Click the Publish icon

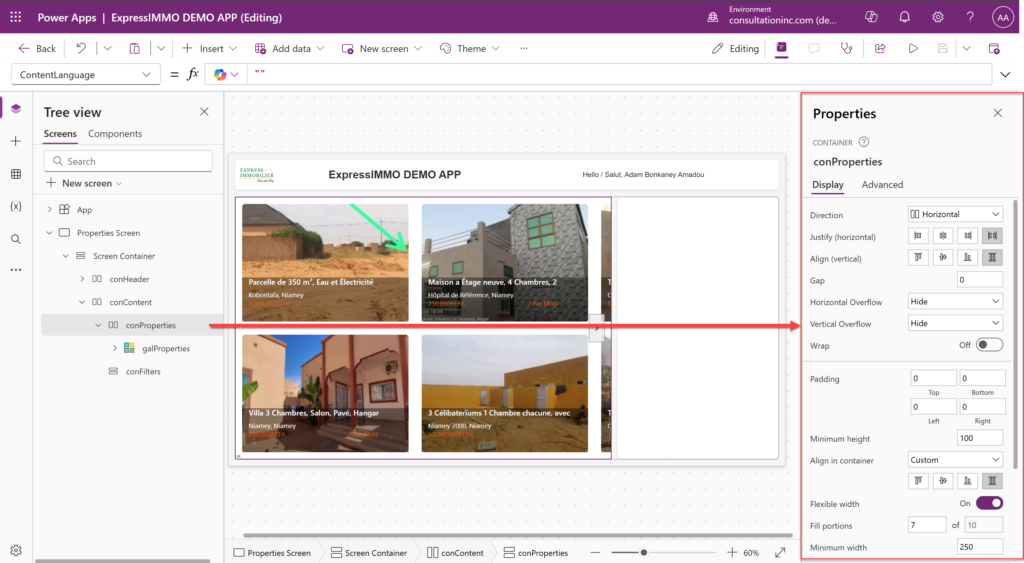[x=994, y=48]
